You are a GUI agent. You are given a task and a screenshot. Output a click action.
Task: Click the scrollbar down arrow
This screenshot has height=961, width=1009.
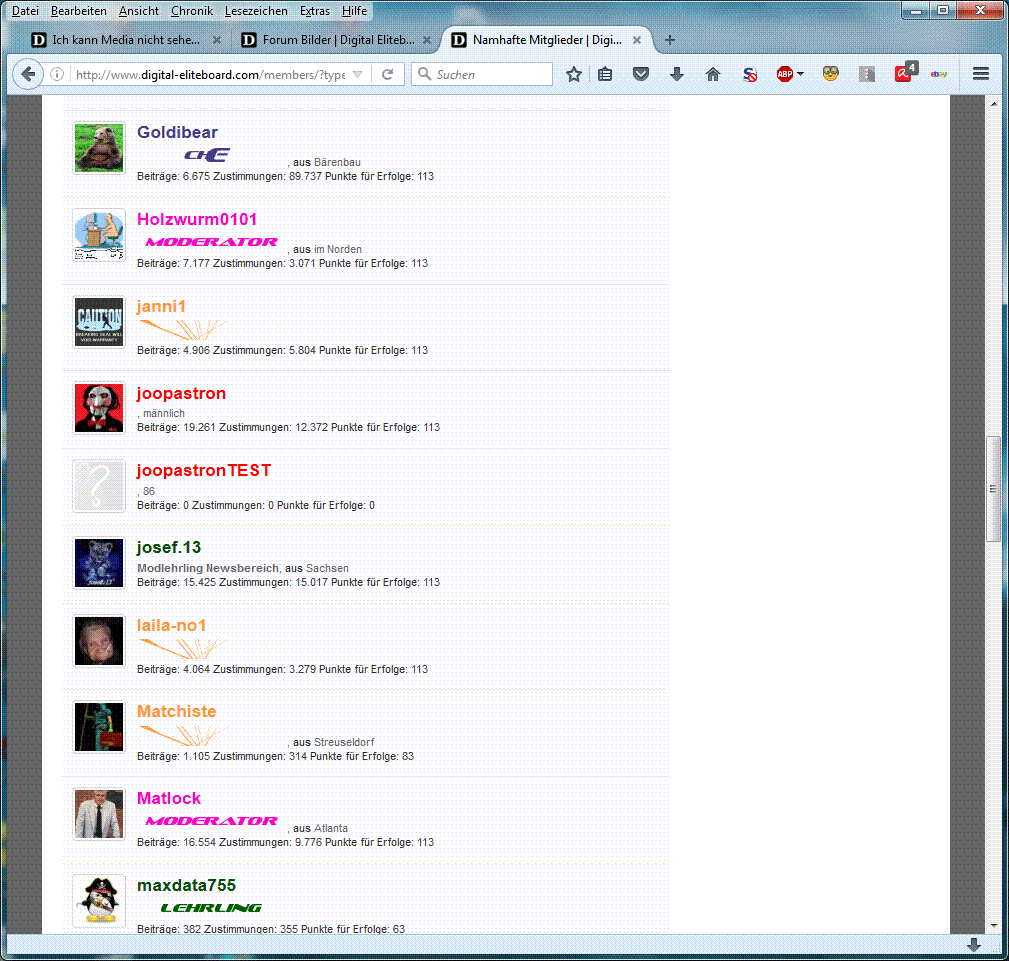tap(994, 926)
